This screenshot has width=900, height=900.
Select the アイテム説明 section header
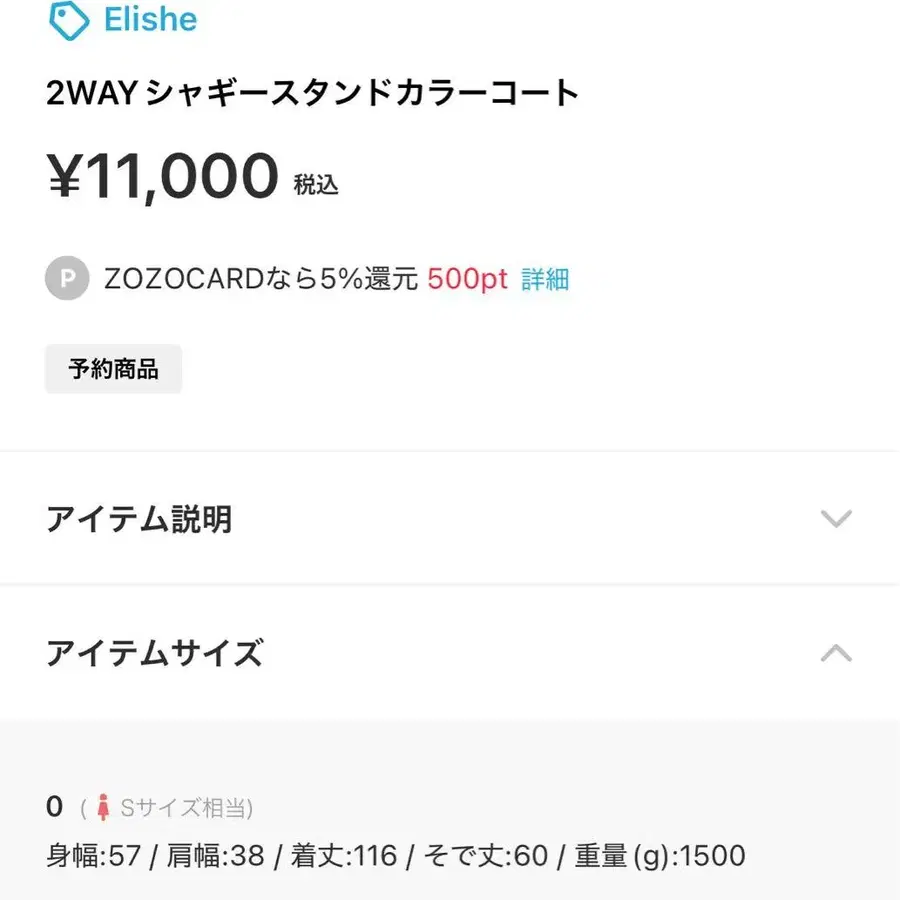(x=140, y=520)
